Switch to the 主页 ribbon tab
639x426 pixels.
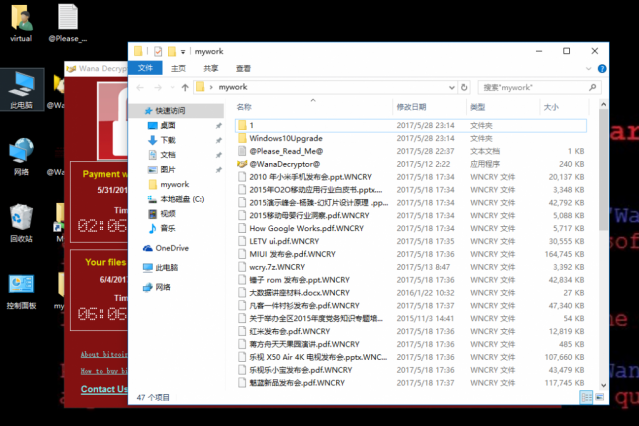pos(178,68)
